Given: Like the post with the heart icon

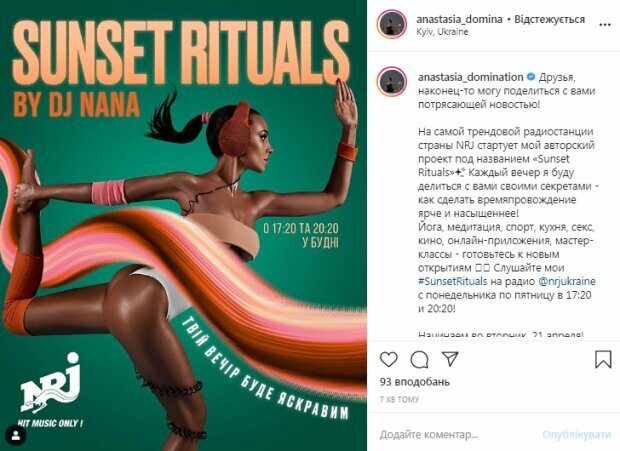Looking at the screenshot, I should (389, 359).
